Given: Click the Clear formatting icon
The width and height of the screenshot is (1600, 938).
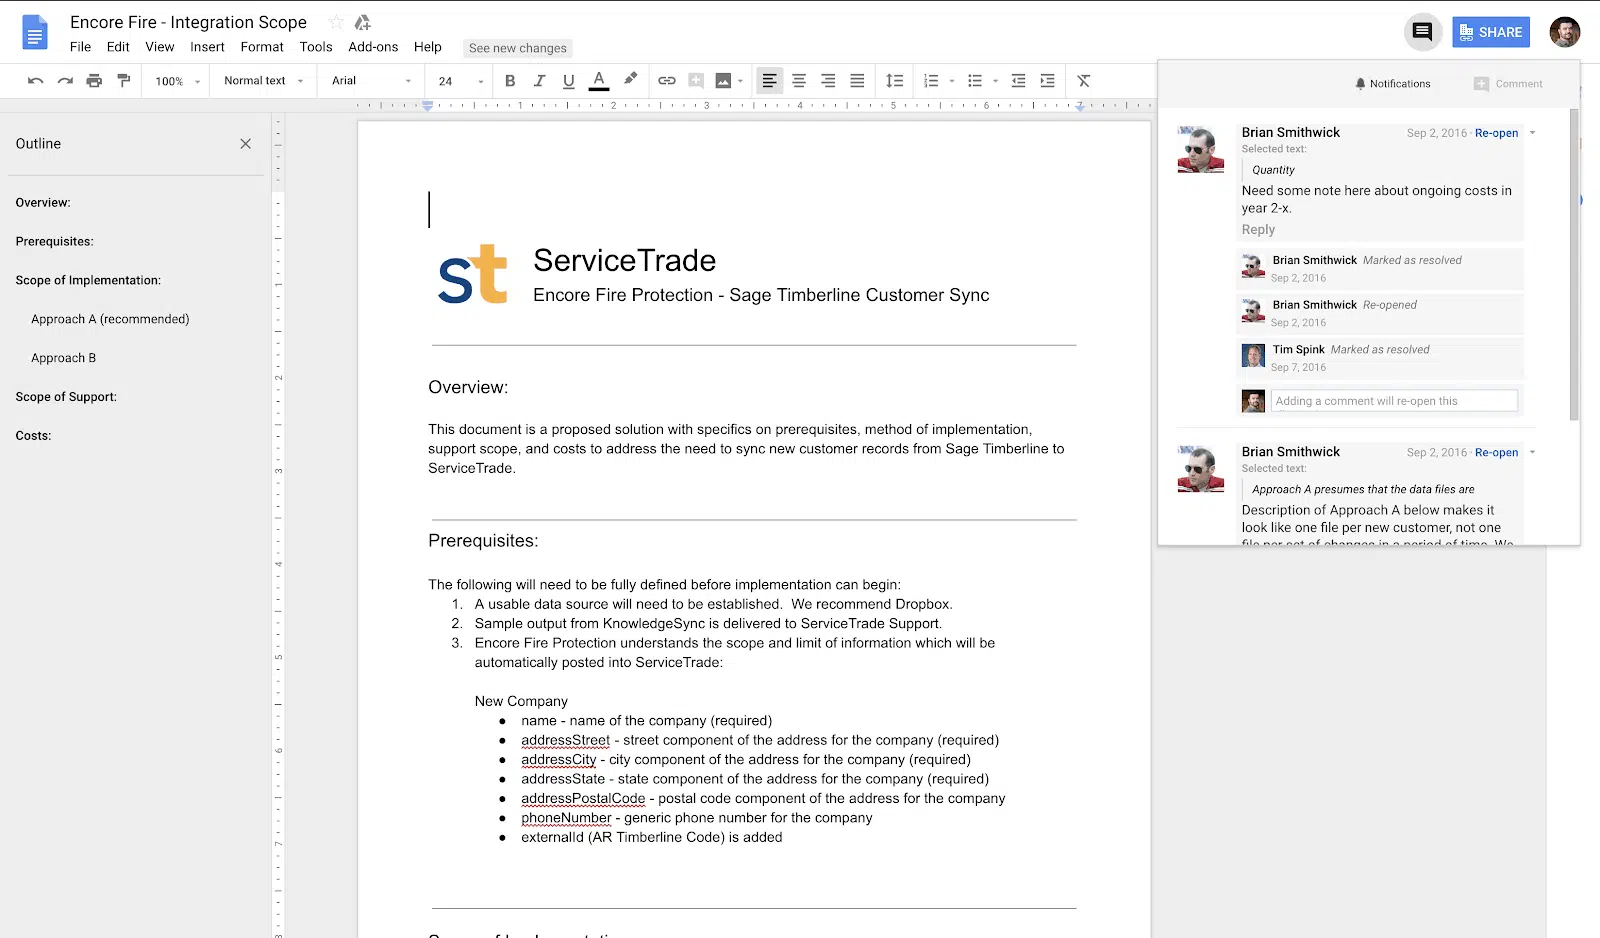Looking at the screenshot, I should (1083, 81).
